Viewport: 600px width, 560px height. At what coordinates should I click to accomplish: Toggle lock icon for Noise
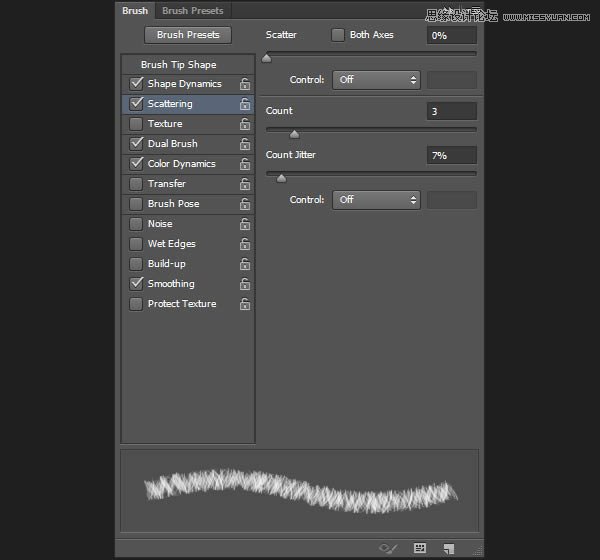click(245, 224)
